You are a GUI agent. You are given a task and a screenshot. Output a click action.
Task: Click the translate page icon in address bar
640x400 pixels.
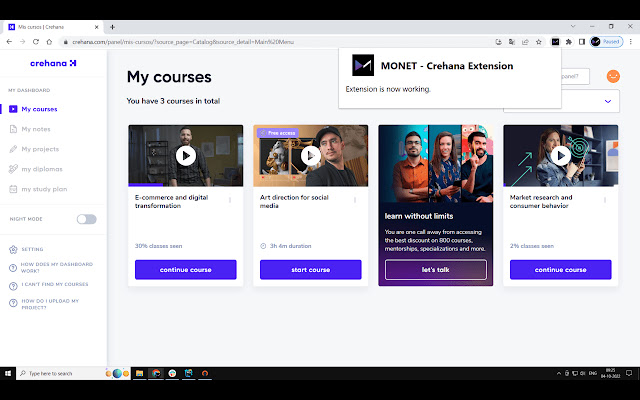point(511,42)
